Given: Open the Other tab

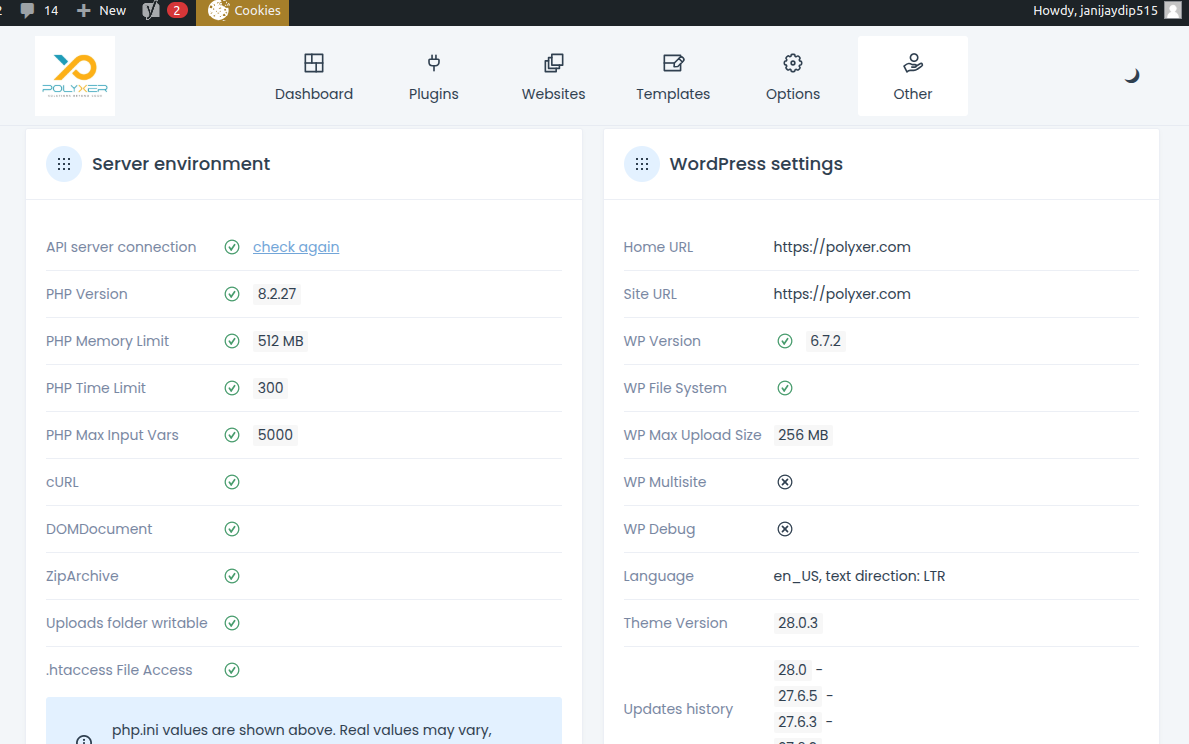Looking at the screenshot, I should (913, 77).
